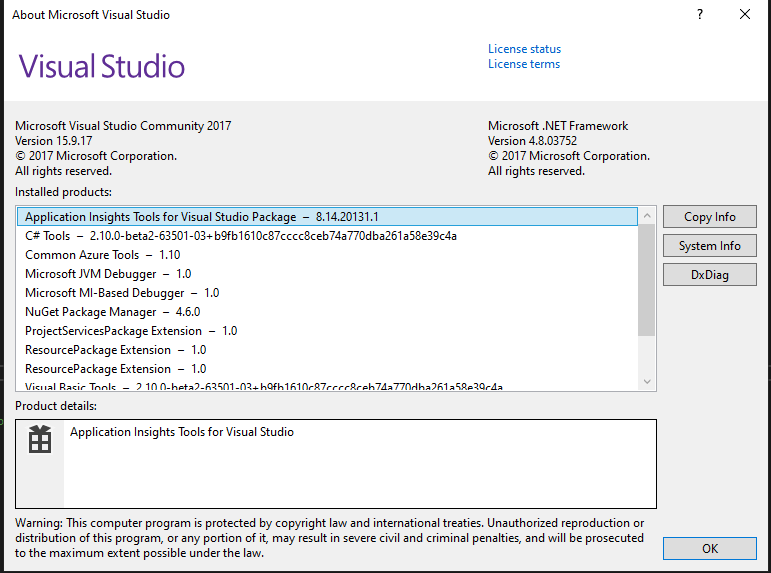The width and height of the screenshot is (771, 573).
Task: Click the System Info button
Action: coord(709,246)
